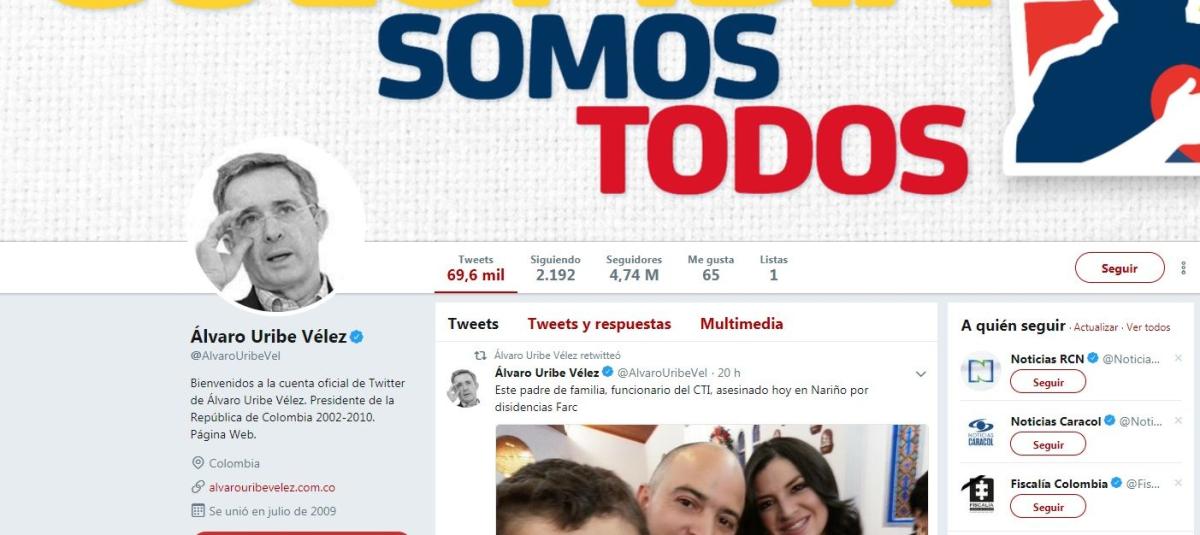Click the small tweet author avatar

[x=463, y=388]
